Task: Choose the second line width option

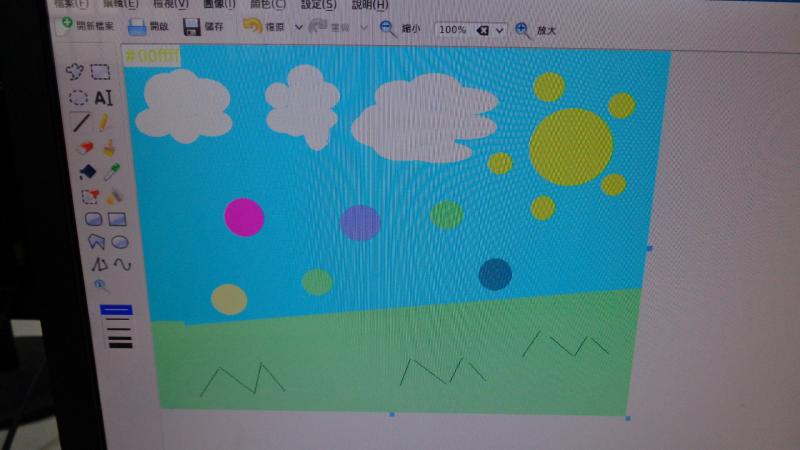Action: (118, 319)
